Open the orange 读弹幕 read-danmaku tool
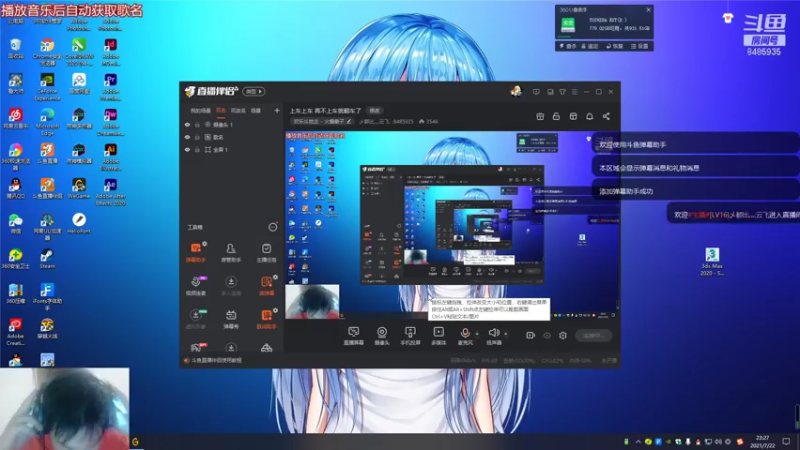The height and width of the screenshot is (450, 800). pos(266,286)
